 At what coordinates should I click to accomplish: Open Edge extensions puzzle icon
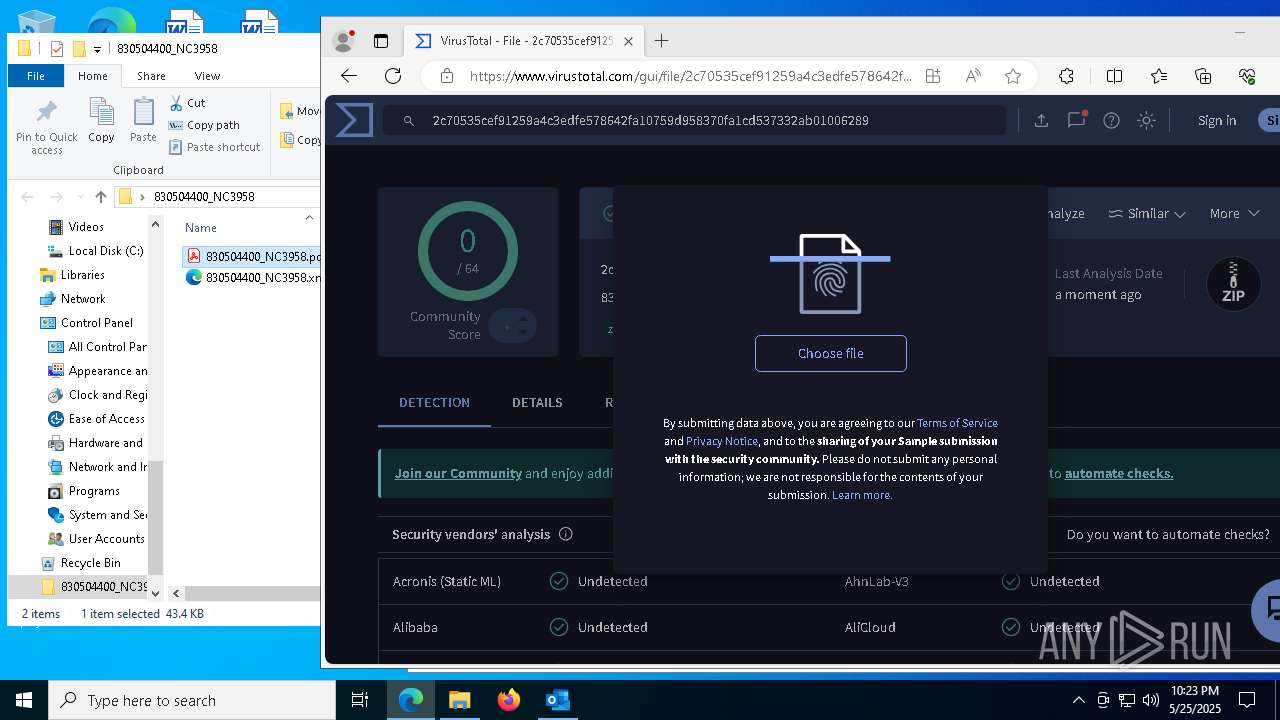pyautogui.click(x=1066, y=76)
